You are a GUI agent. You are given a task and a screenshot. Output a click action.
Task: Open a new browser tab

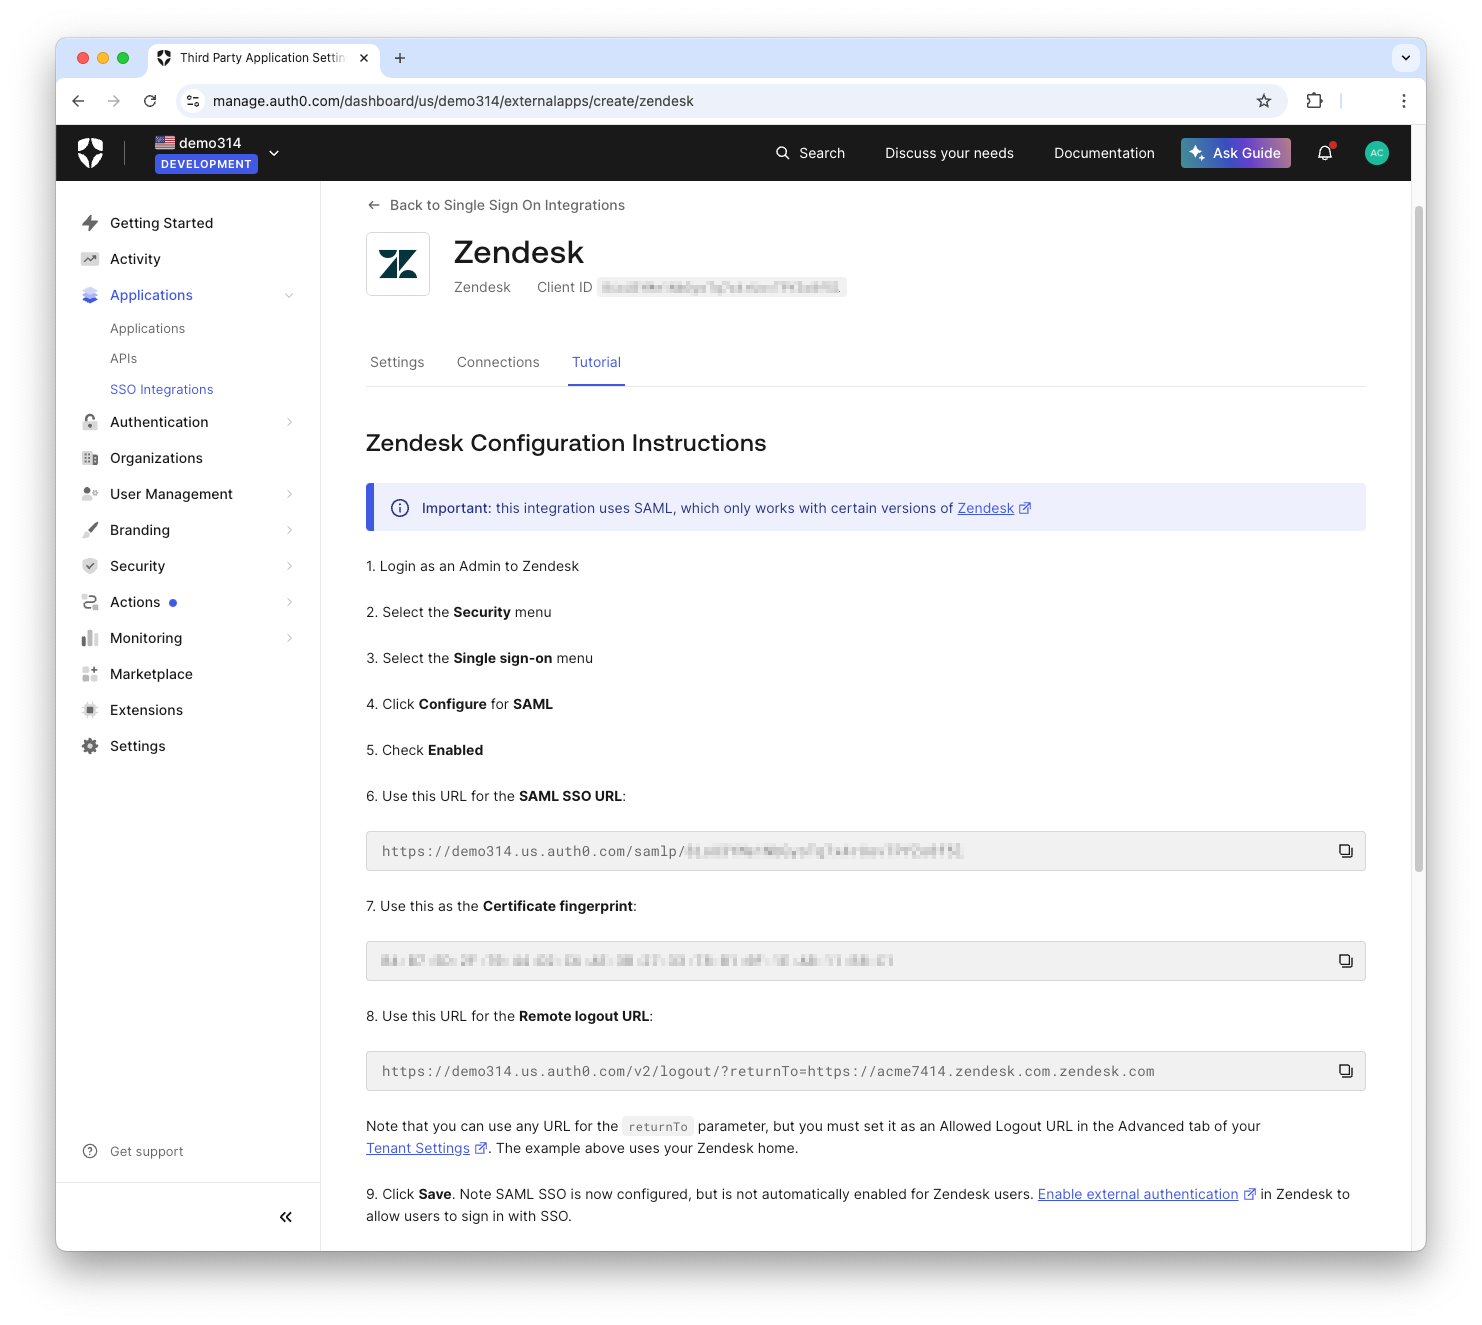[x=400, y=58]
